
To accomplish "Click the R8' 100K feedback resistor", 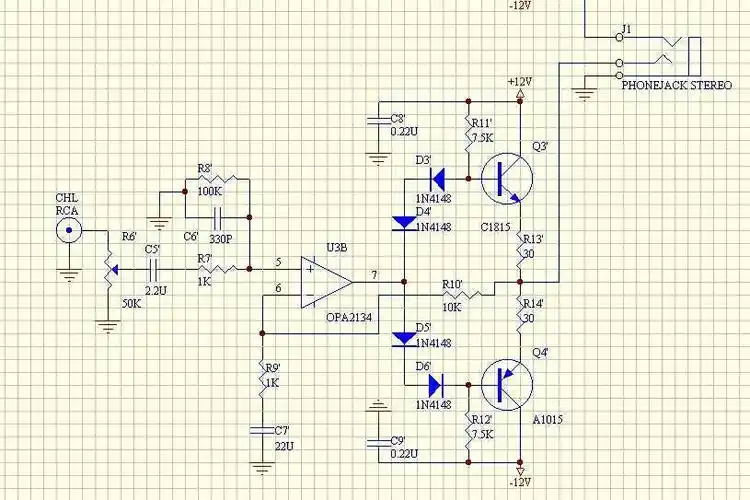I will [216, 184].
